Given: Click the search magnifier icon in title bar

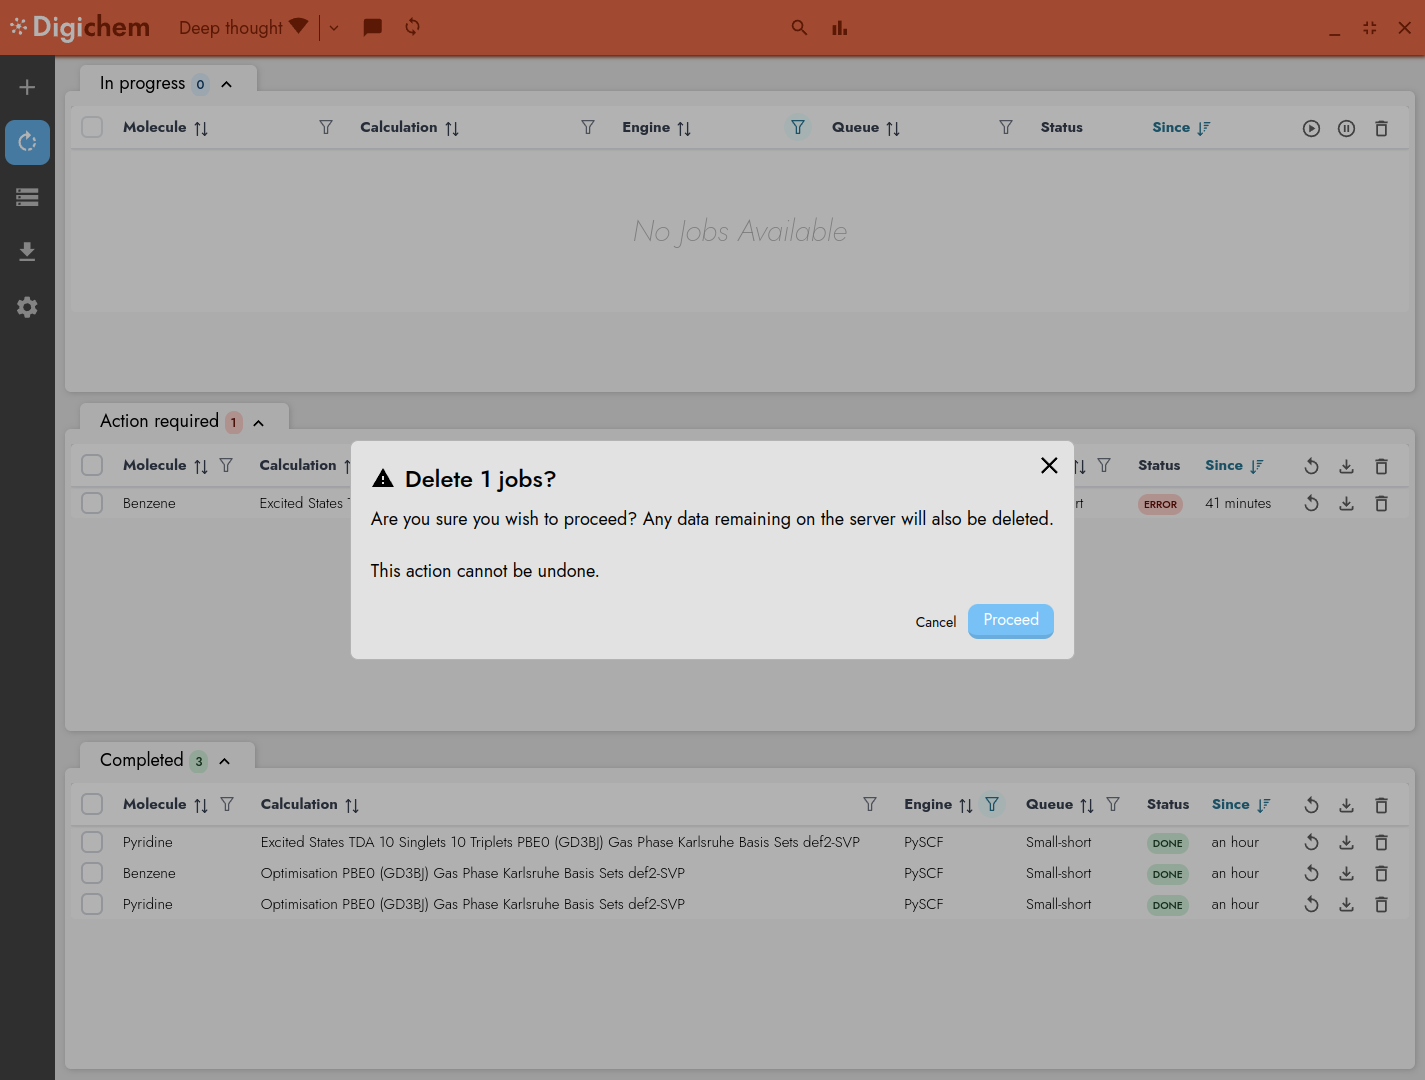Looking at the screenshot, I should click(799, 28).
